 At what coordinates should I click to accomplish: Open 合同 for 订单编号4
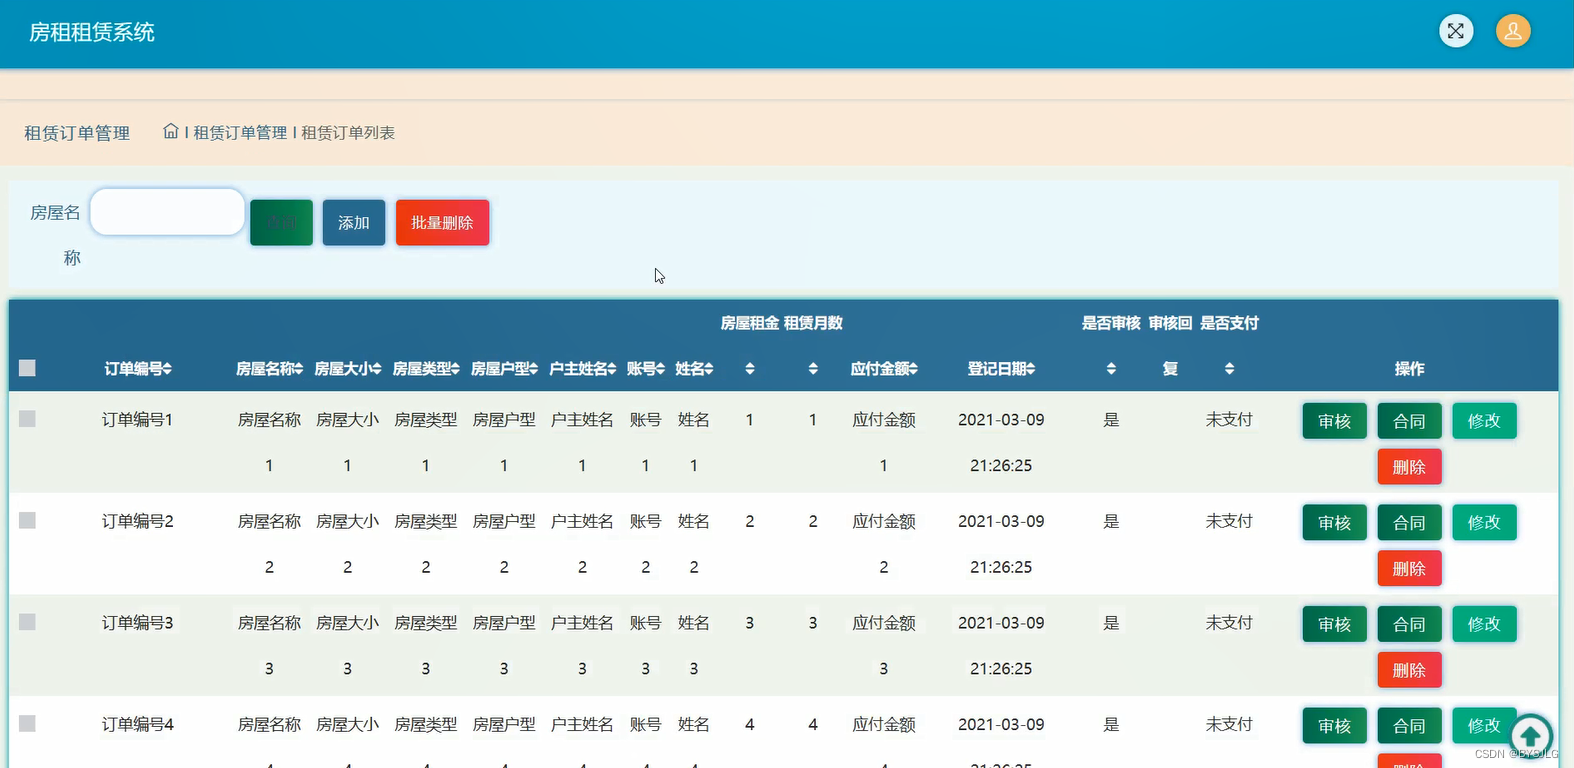[x=1409, y=725]
